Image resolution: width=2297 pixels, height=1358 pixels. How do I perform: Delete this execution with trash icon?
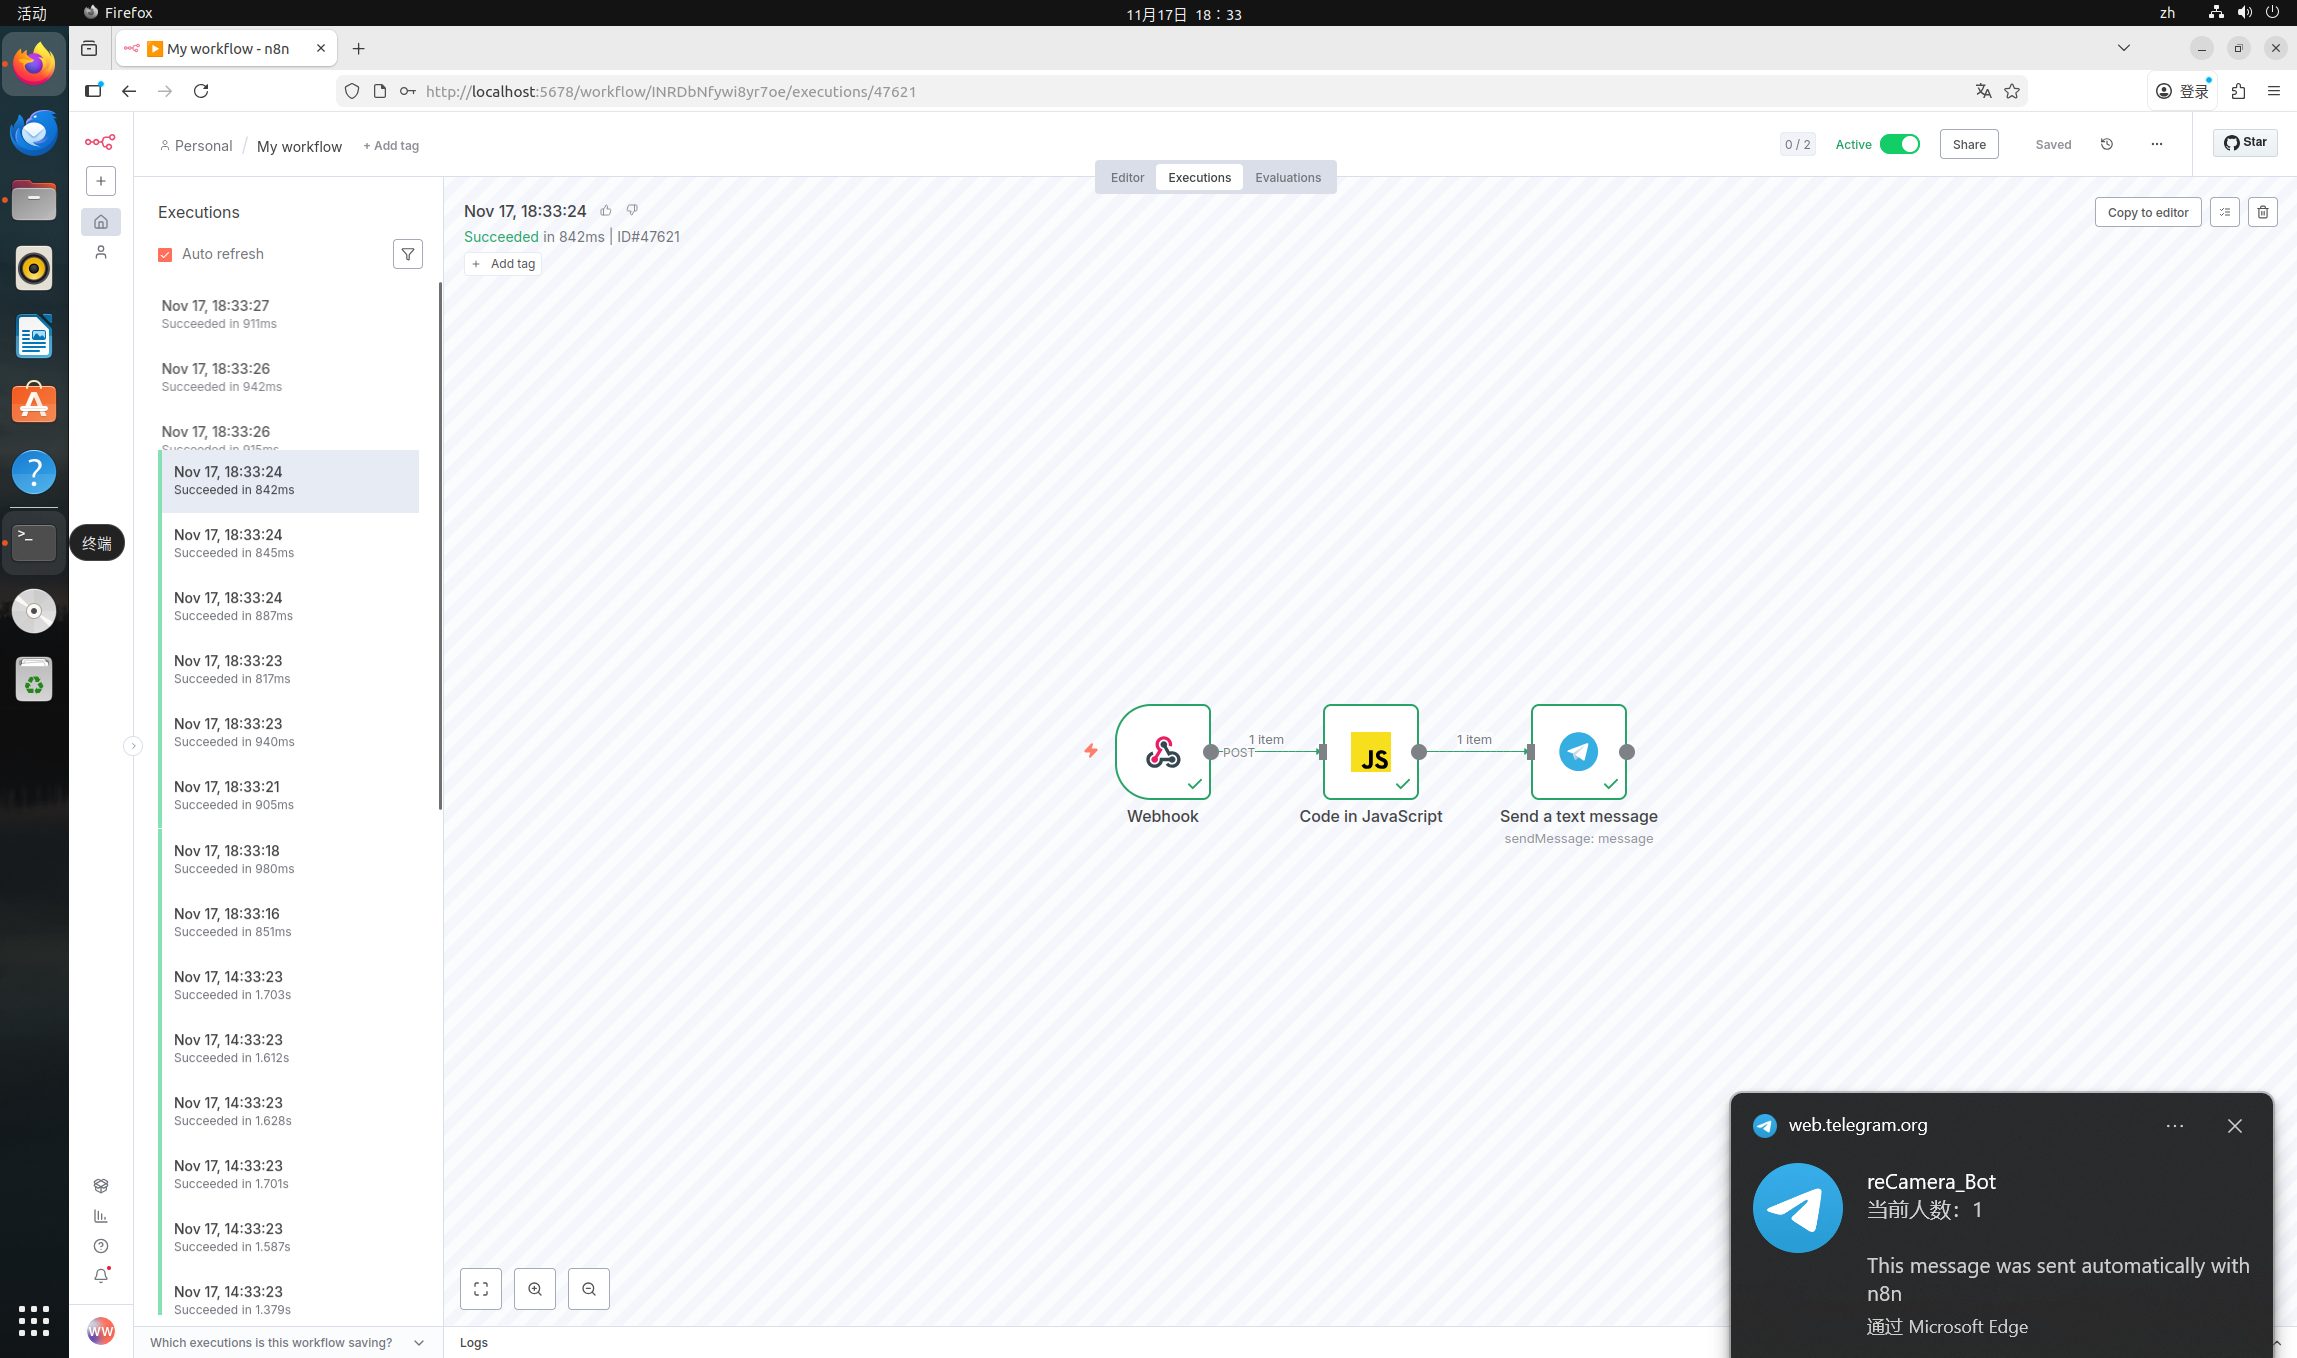[x=2262, y=212]
